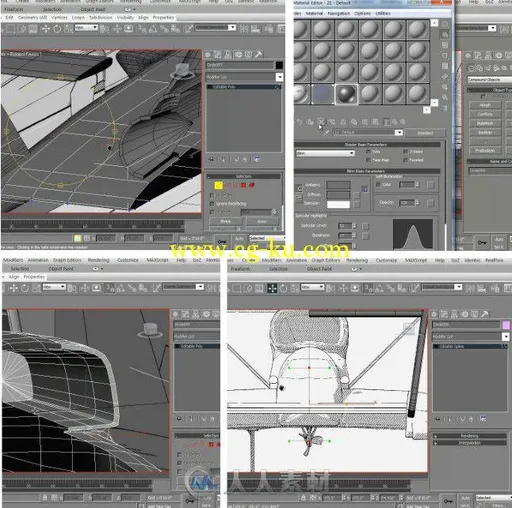Click Grow button in Selection rollout

(x=262, y=221)
